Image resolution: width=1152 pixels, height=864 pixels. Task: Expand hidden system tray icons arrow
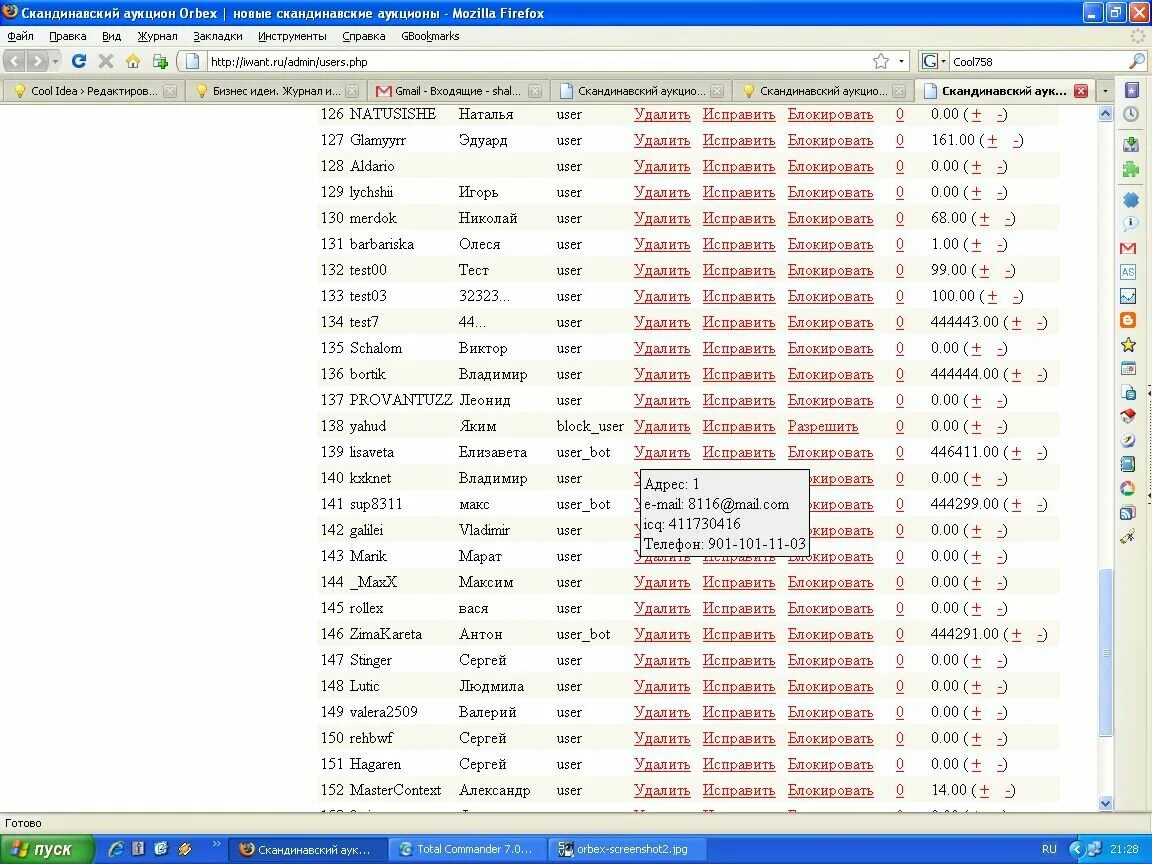tap(1076, 849)
